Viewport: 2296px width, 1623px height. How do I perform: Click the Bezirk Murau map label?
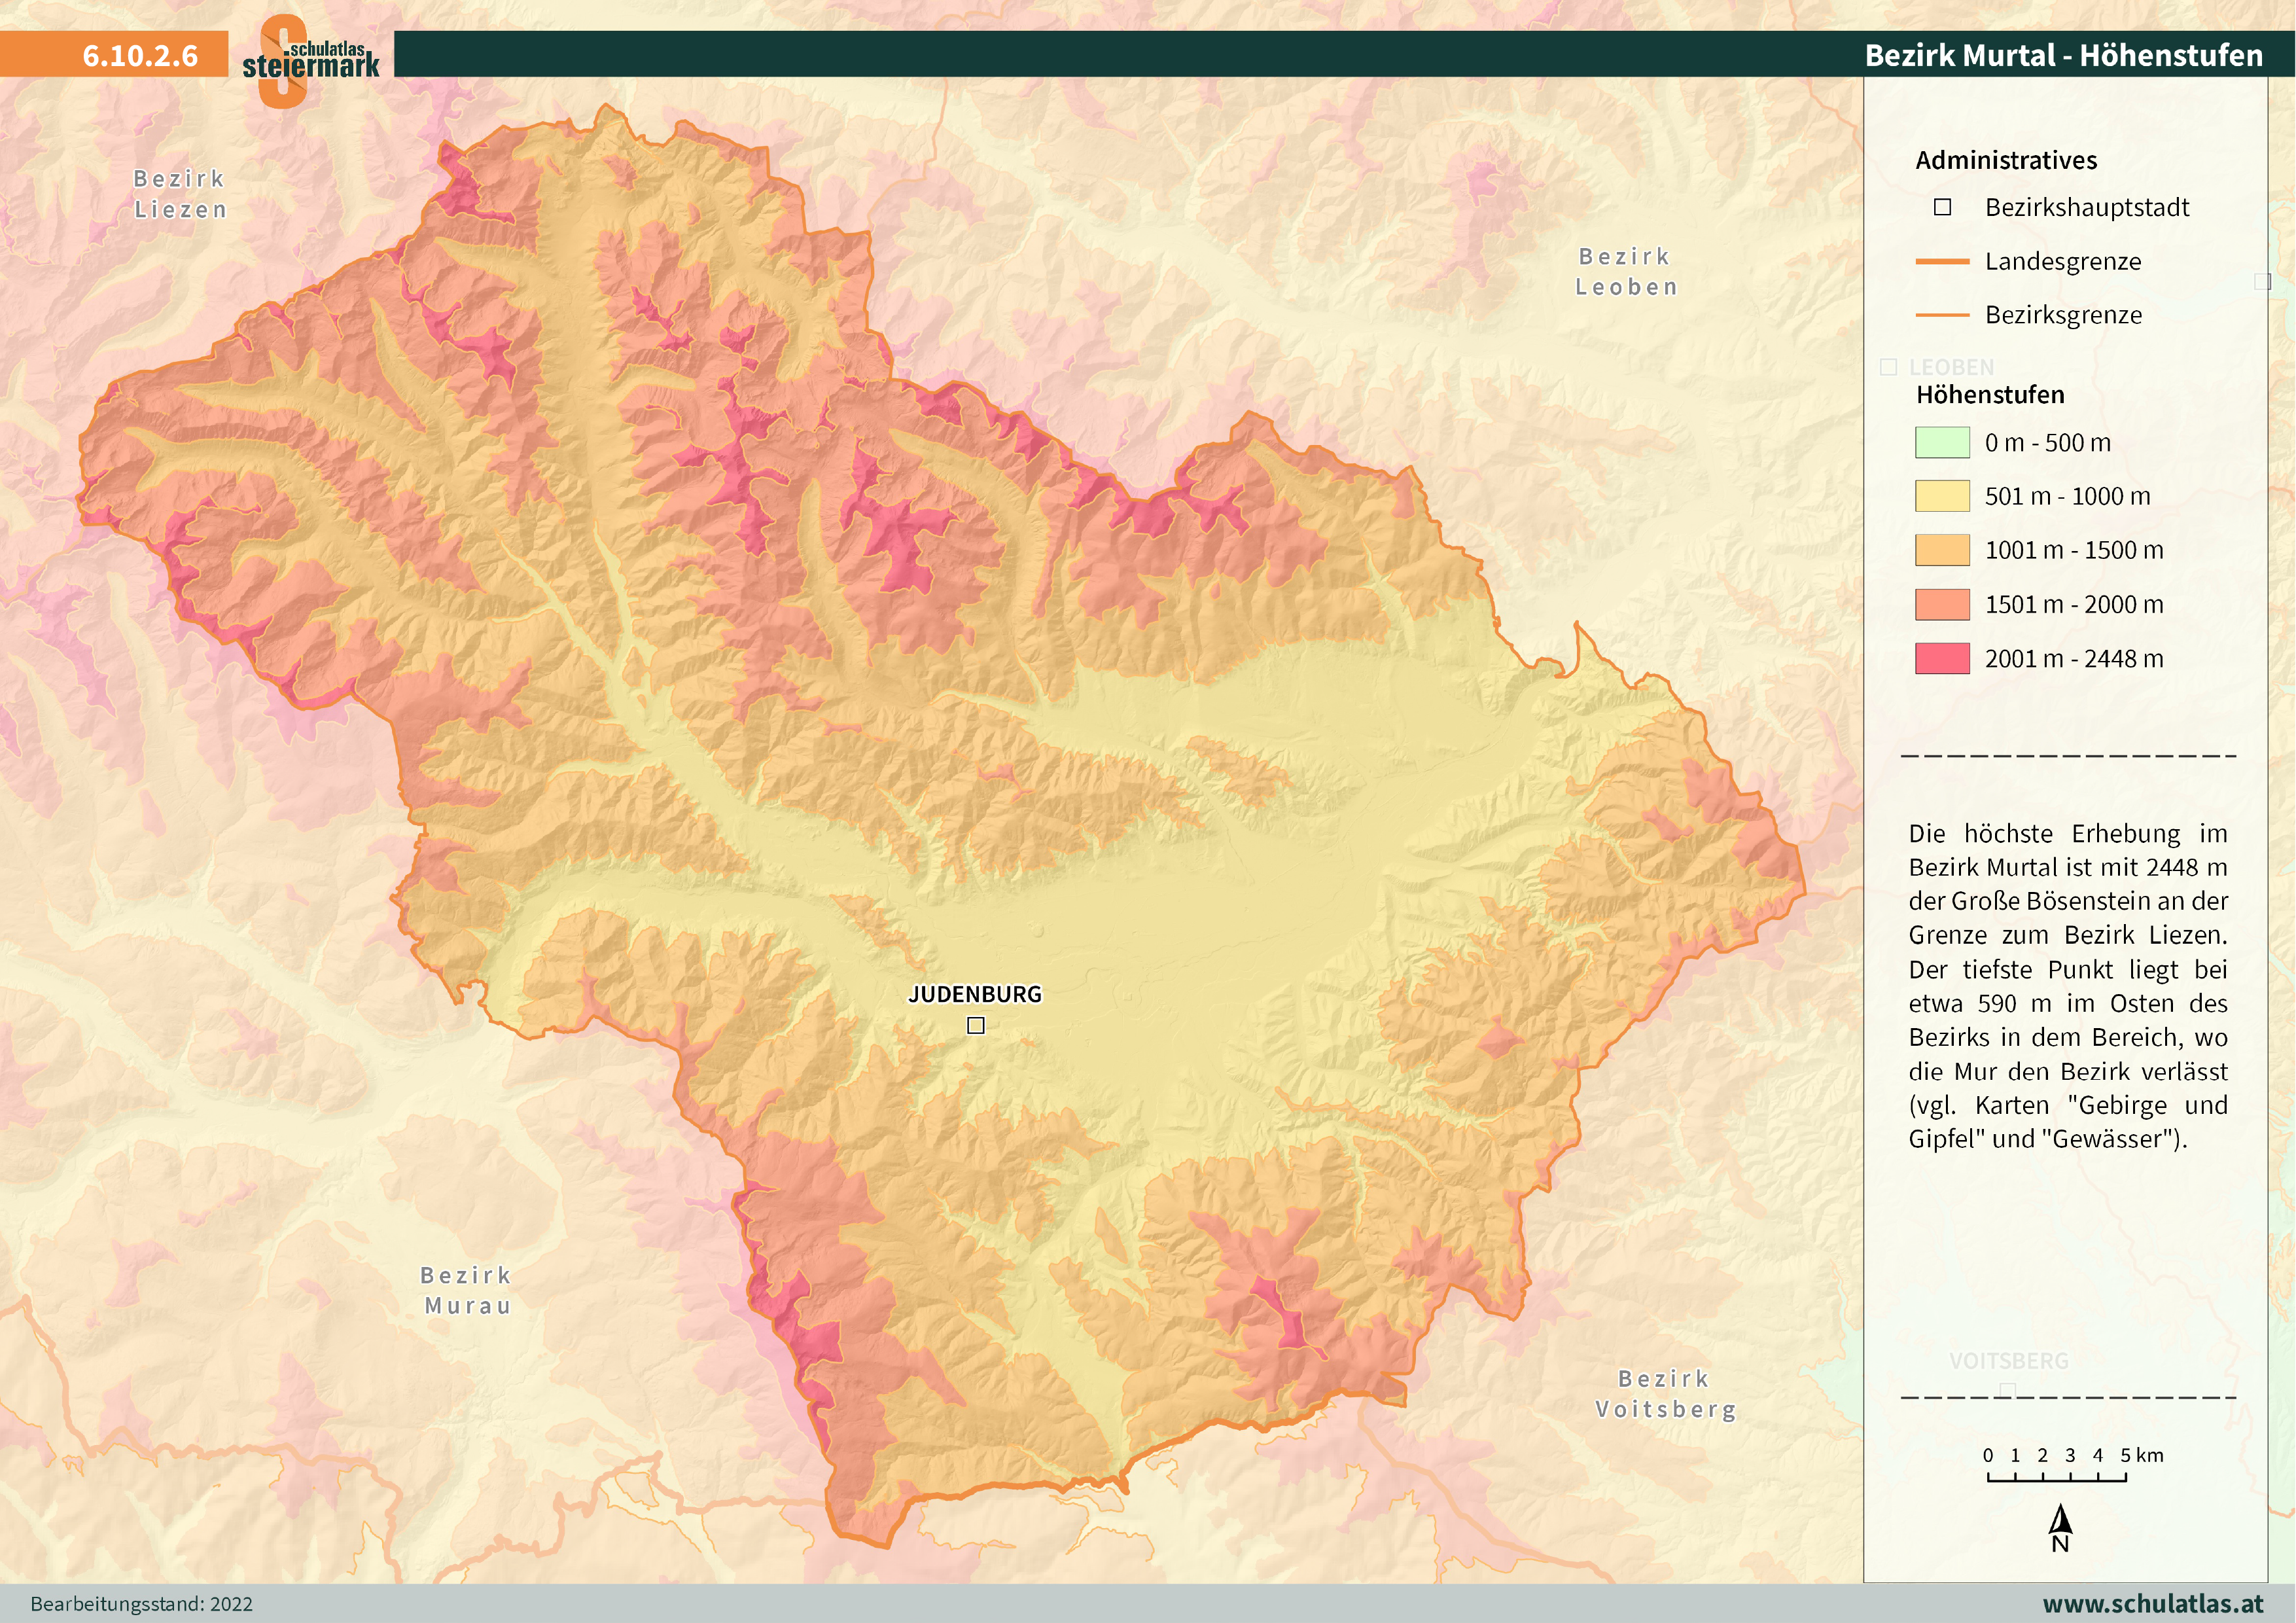[467, 1290]
